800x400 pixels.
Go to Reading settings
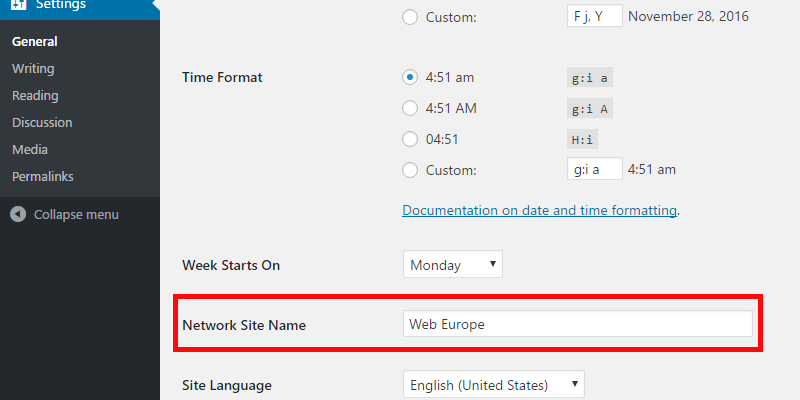[x=35, y=95]
